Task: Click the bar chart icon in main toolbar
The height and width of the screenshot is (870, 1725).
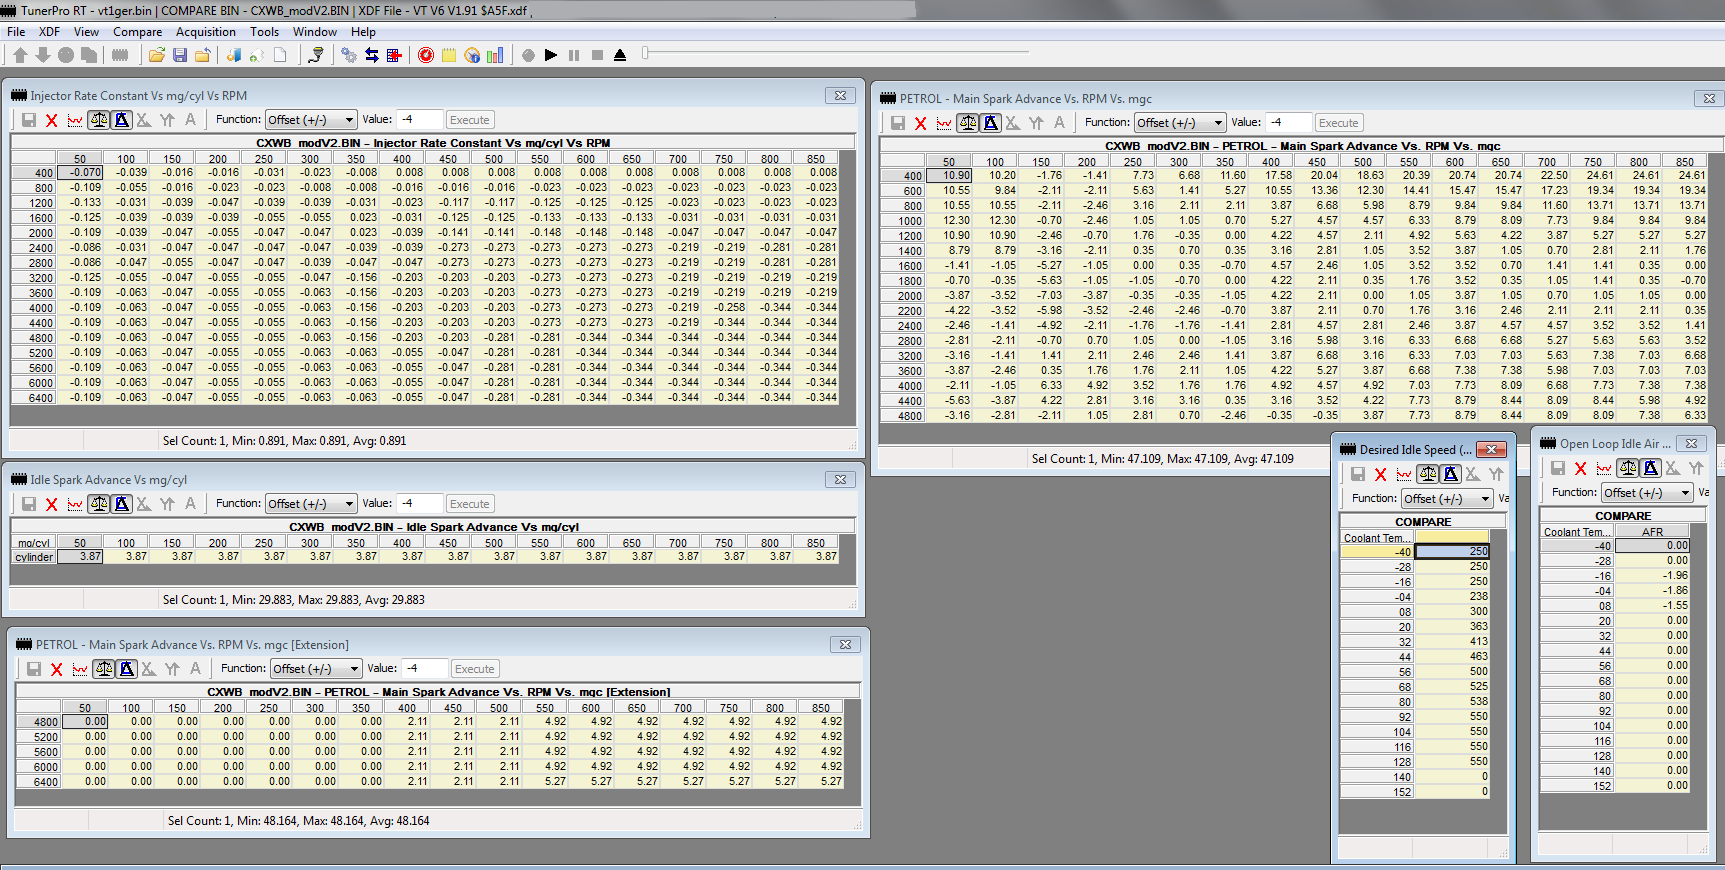Action: (495, 55)
